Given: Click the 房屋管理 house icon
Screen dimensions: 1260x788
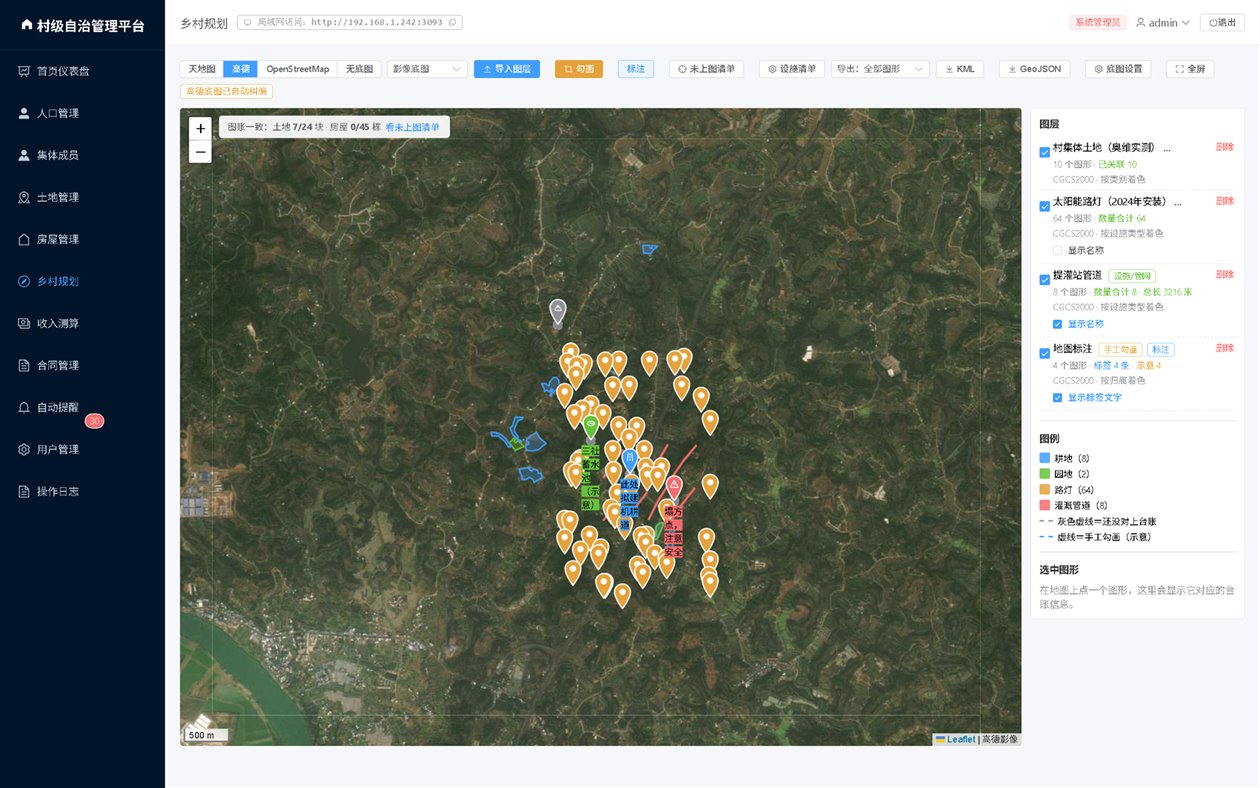Looking at the screenshot, I should pos(24,239).
